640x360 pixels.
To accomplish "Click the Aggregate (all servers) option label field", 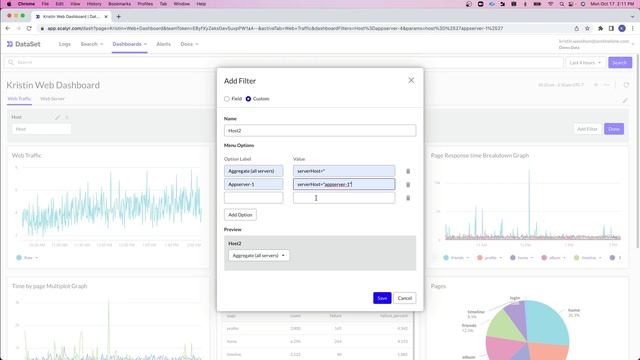I will coord(253,171).
